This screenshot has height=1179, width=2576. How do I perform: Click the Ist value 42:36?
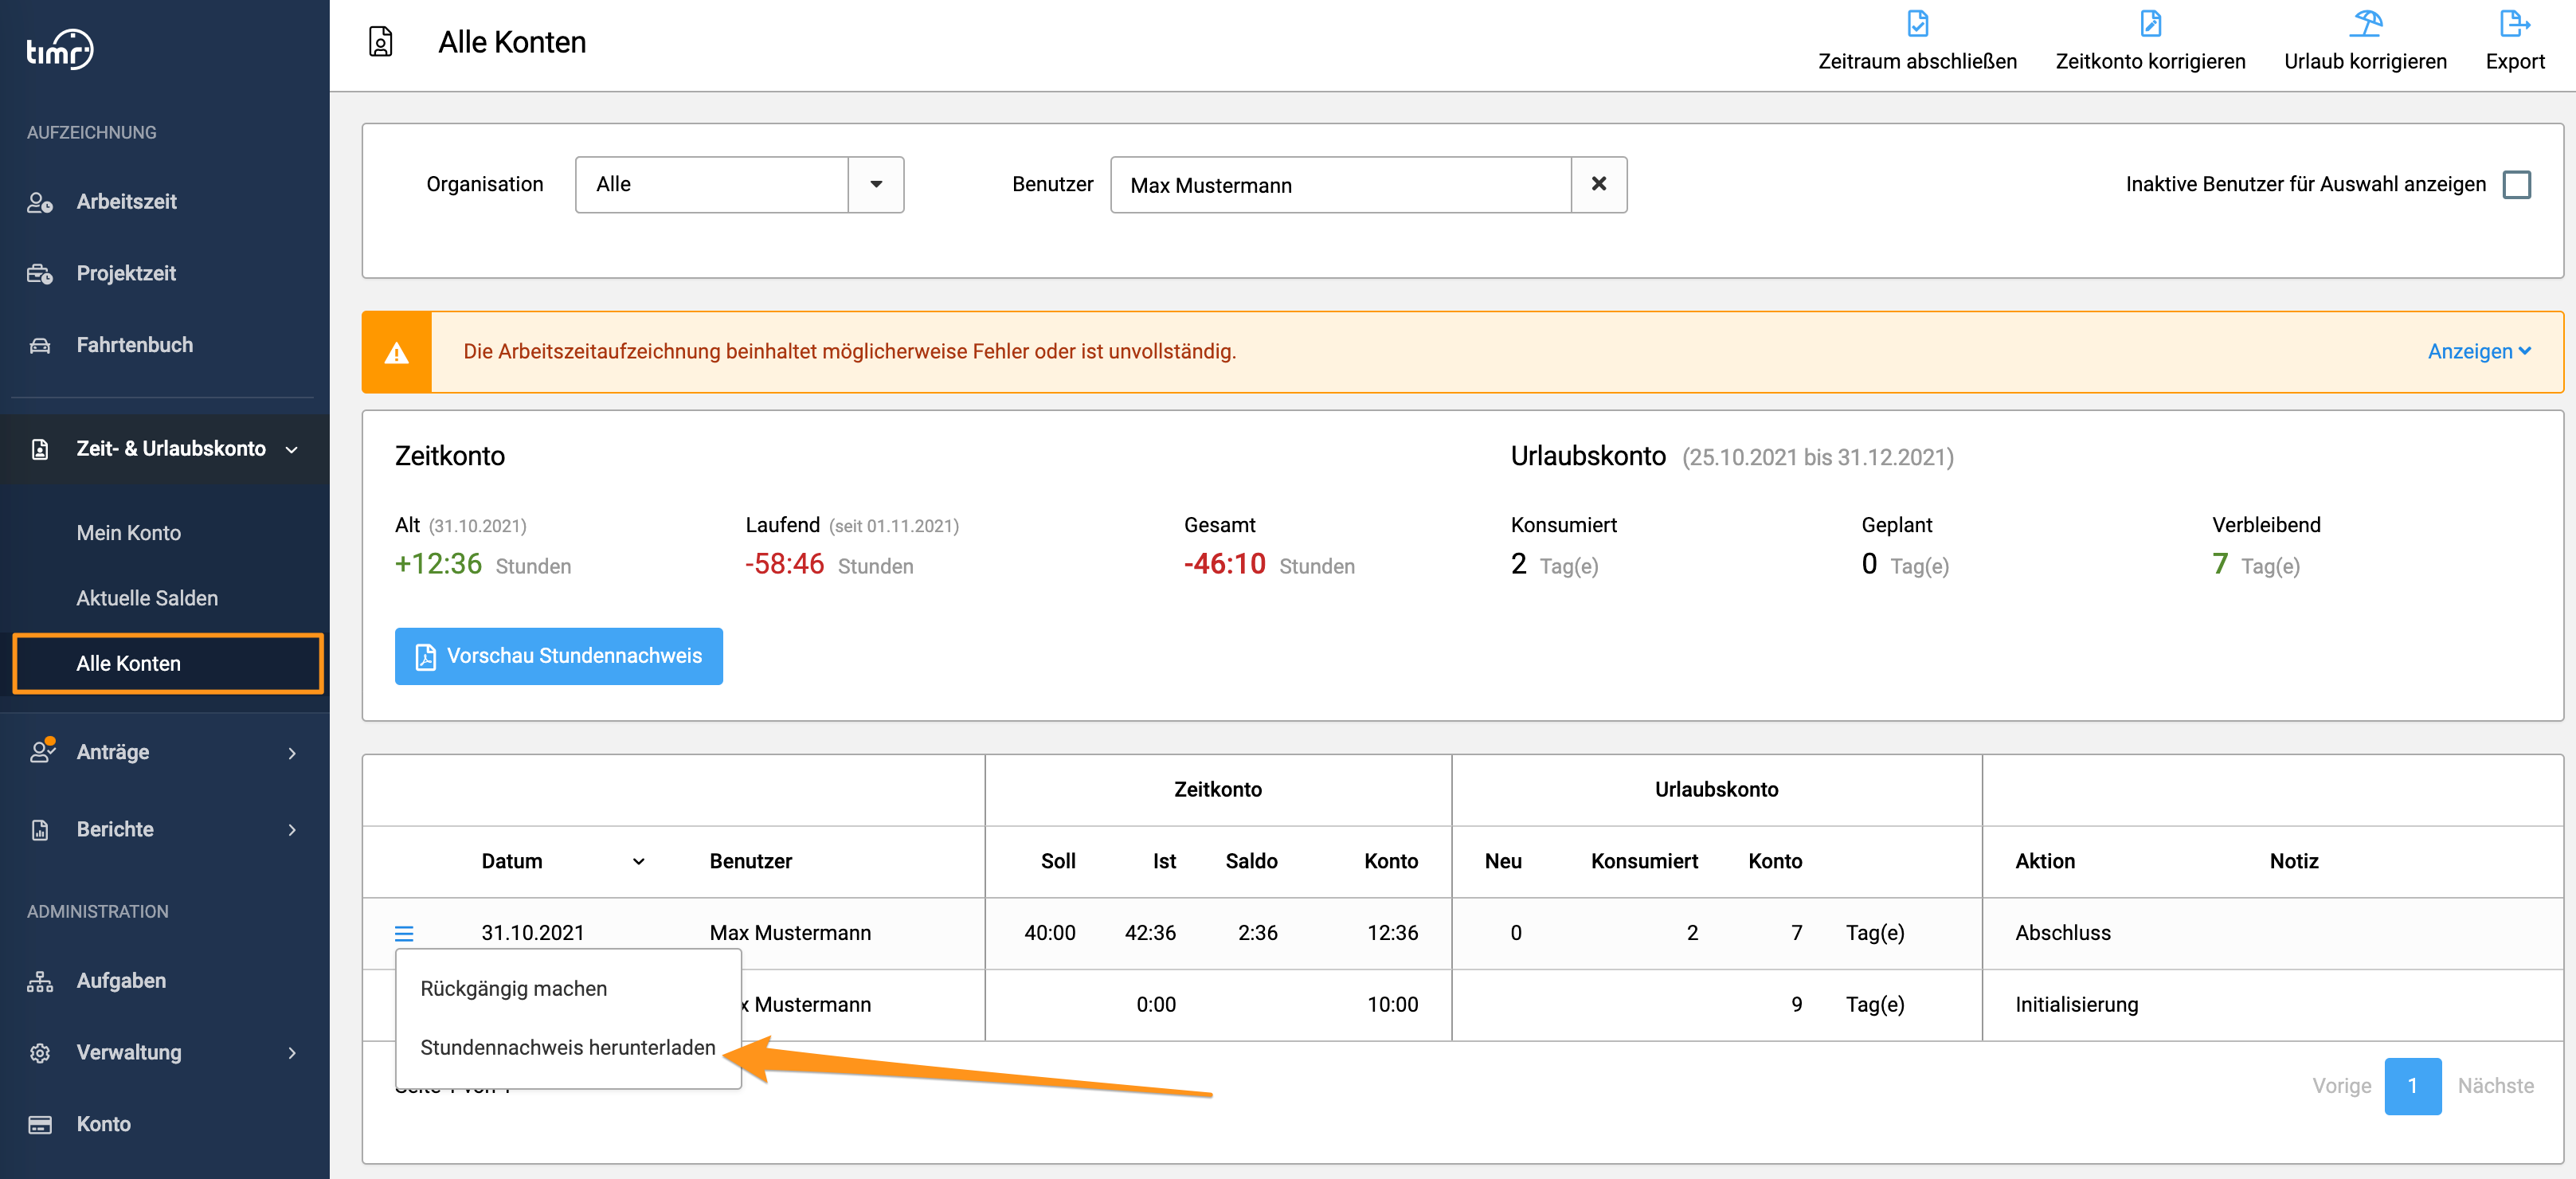(1150, 932)
